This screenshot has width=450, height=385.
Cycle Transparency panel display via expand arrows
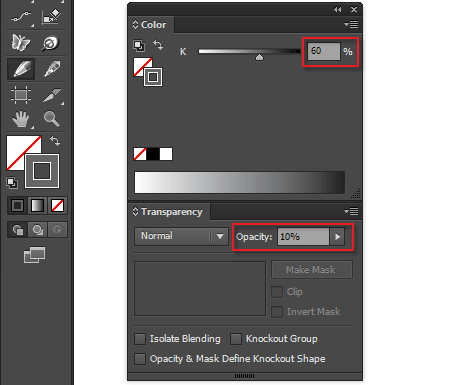135,211
